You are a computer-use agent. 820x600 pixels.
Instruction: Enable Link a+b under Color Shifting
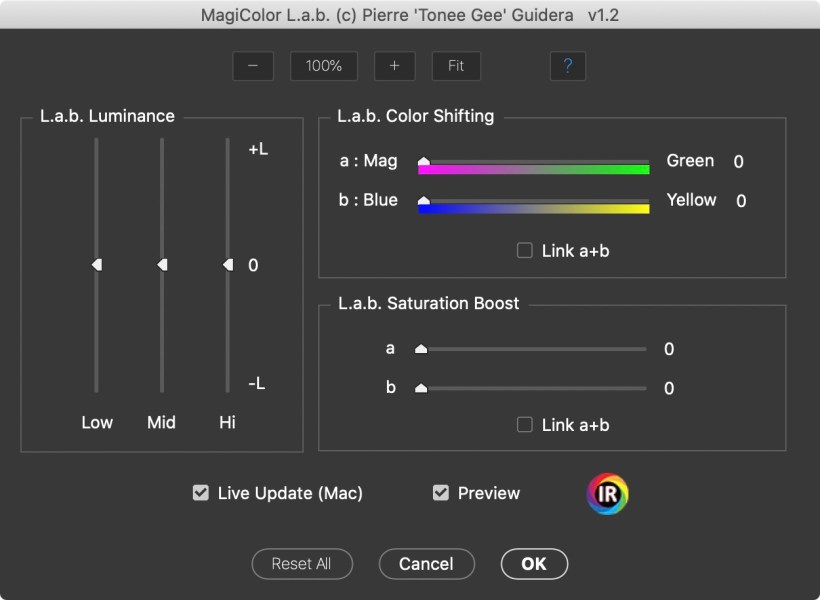coord(525,251)
